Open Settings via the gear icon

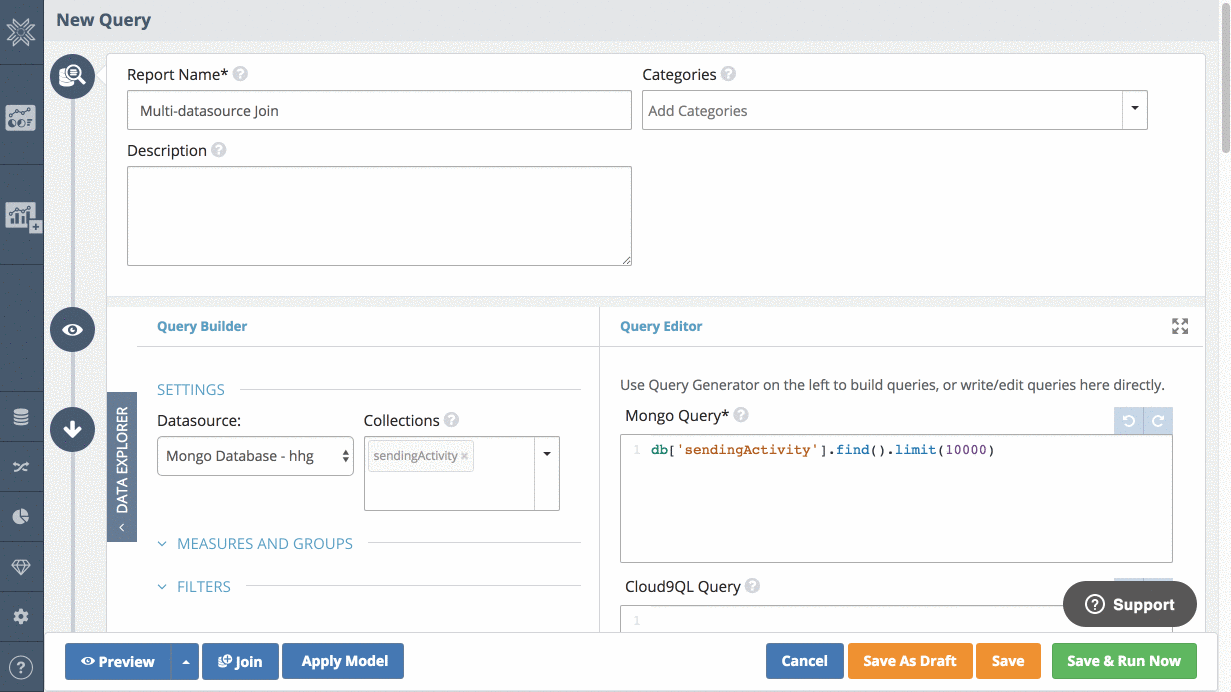[x=21, y=616]
